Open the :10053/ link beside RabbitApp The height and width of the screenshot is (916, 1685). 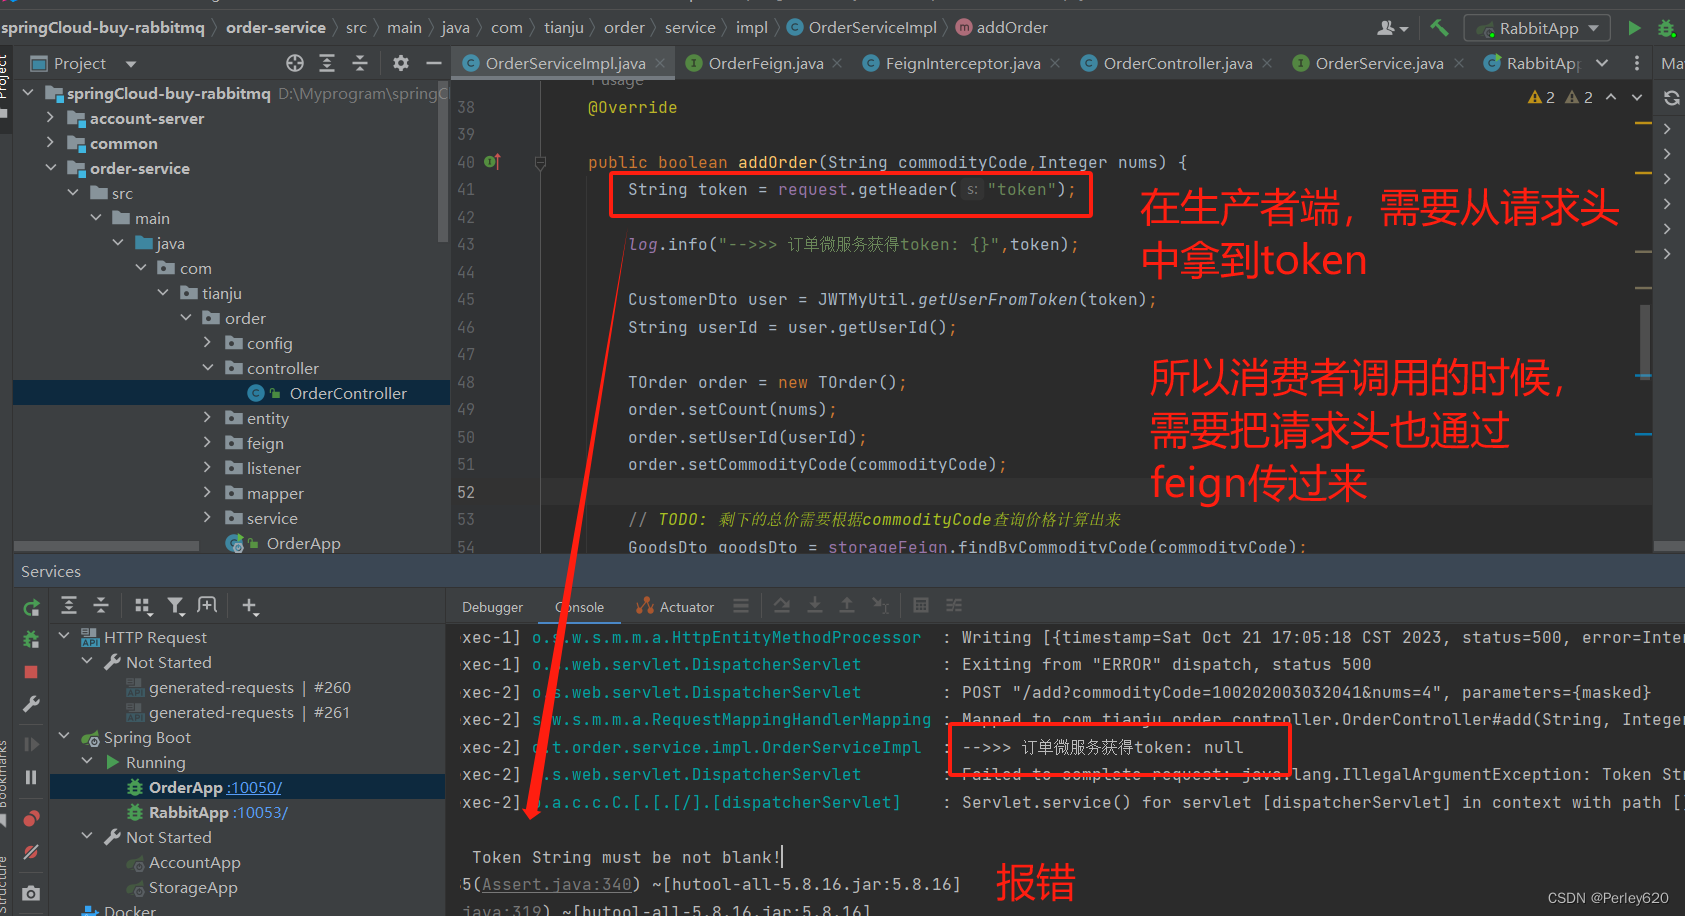(x=261, y=813)
